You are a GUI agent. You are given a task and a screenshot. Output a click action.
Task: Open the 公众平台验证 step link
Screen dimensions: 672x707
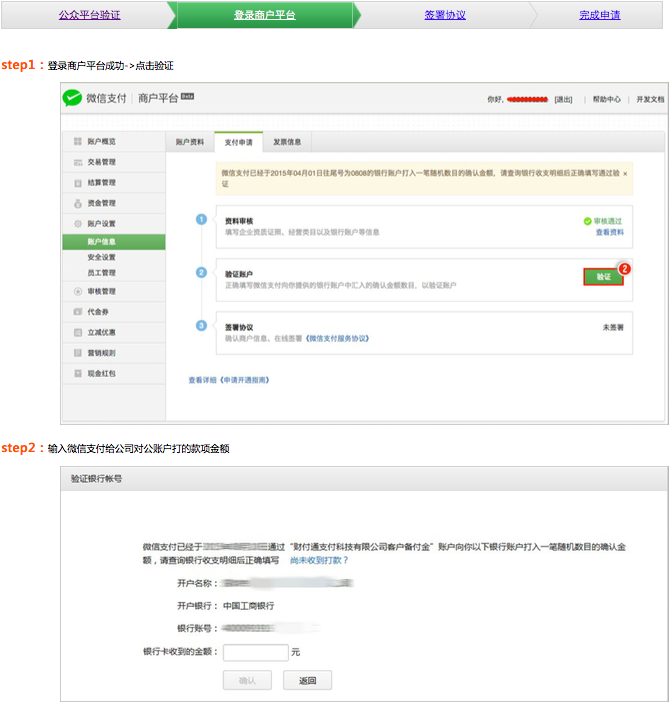[89, 15]
